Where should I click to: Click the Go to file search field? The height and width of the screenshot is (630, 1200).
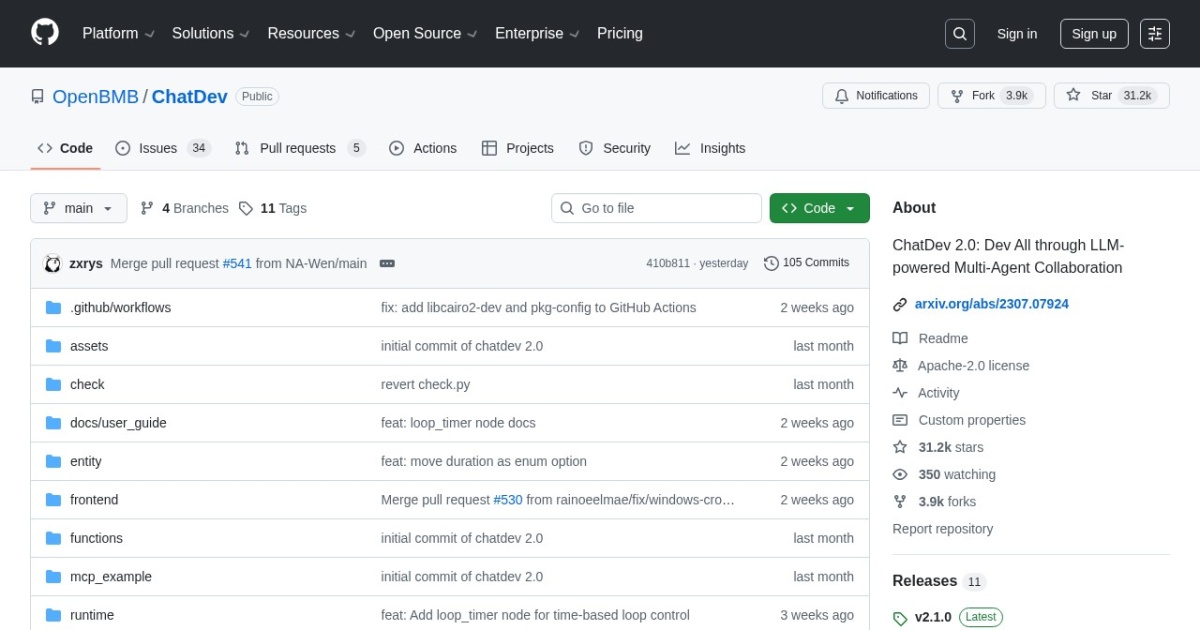tap(656, 208)
